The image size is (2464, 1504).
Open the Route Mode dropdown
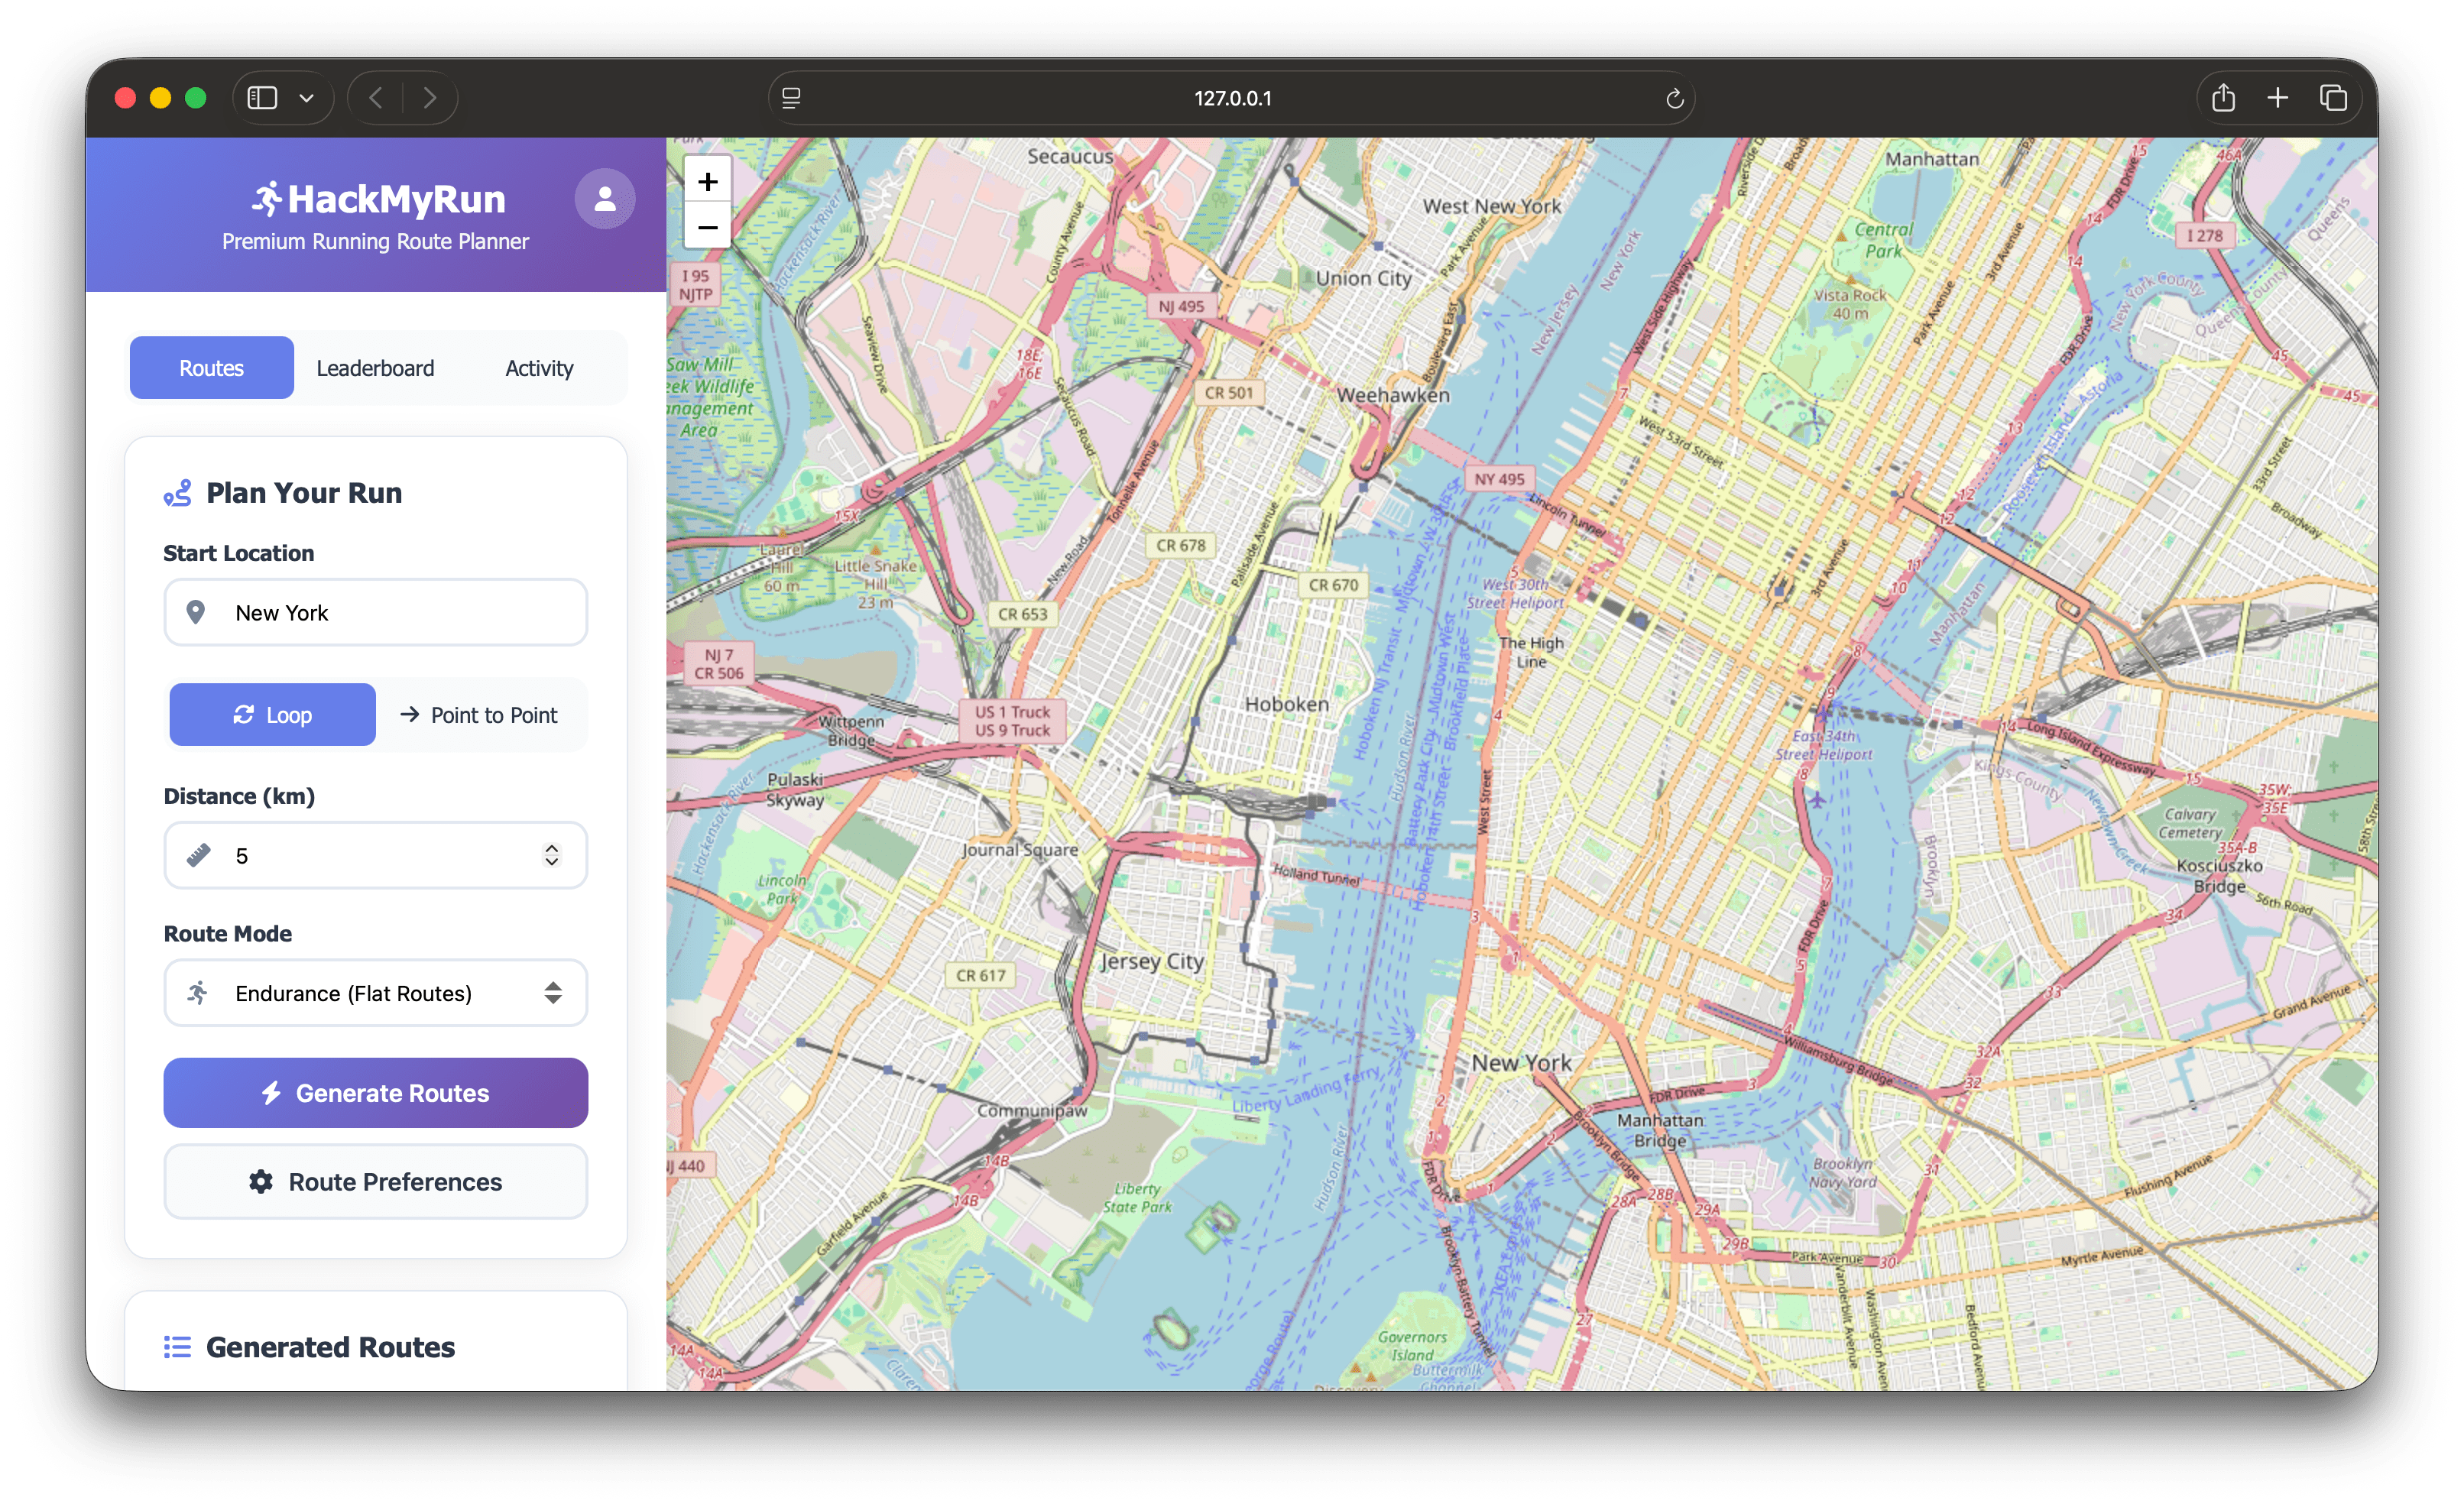[x=375, y=993]
